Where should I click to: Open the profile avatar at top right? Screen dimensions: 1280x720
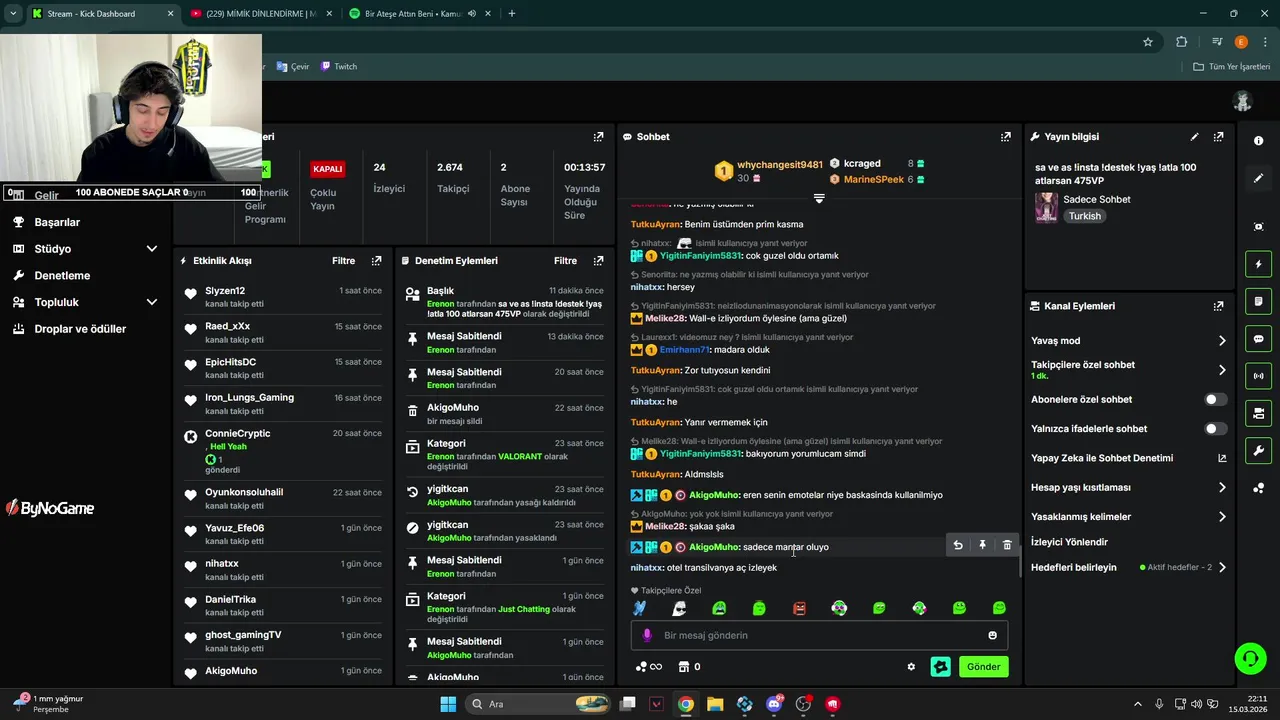[1243, 101]
